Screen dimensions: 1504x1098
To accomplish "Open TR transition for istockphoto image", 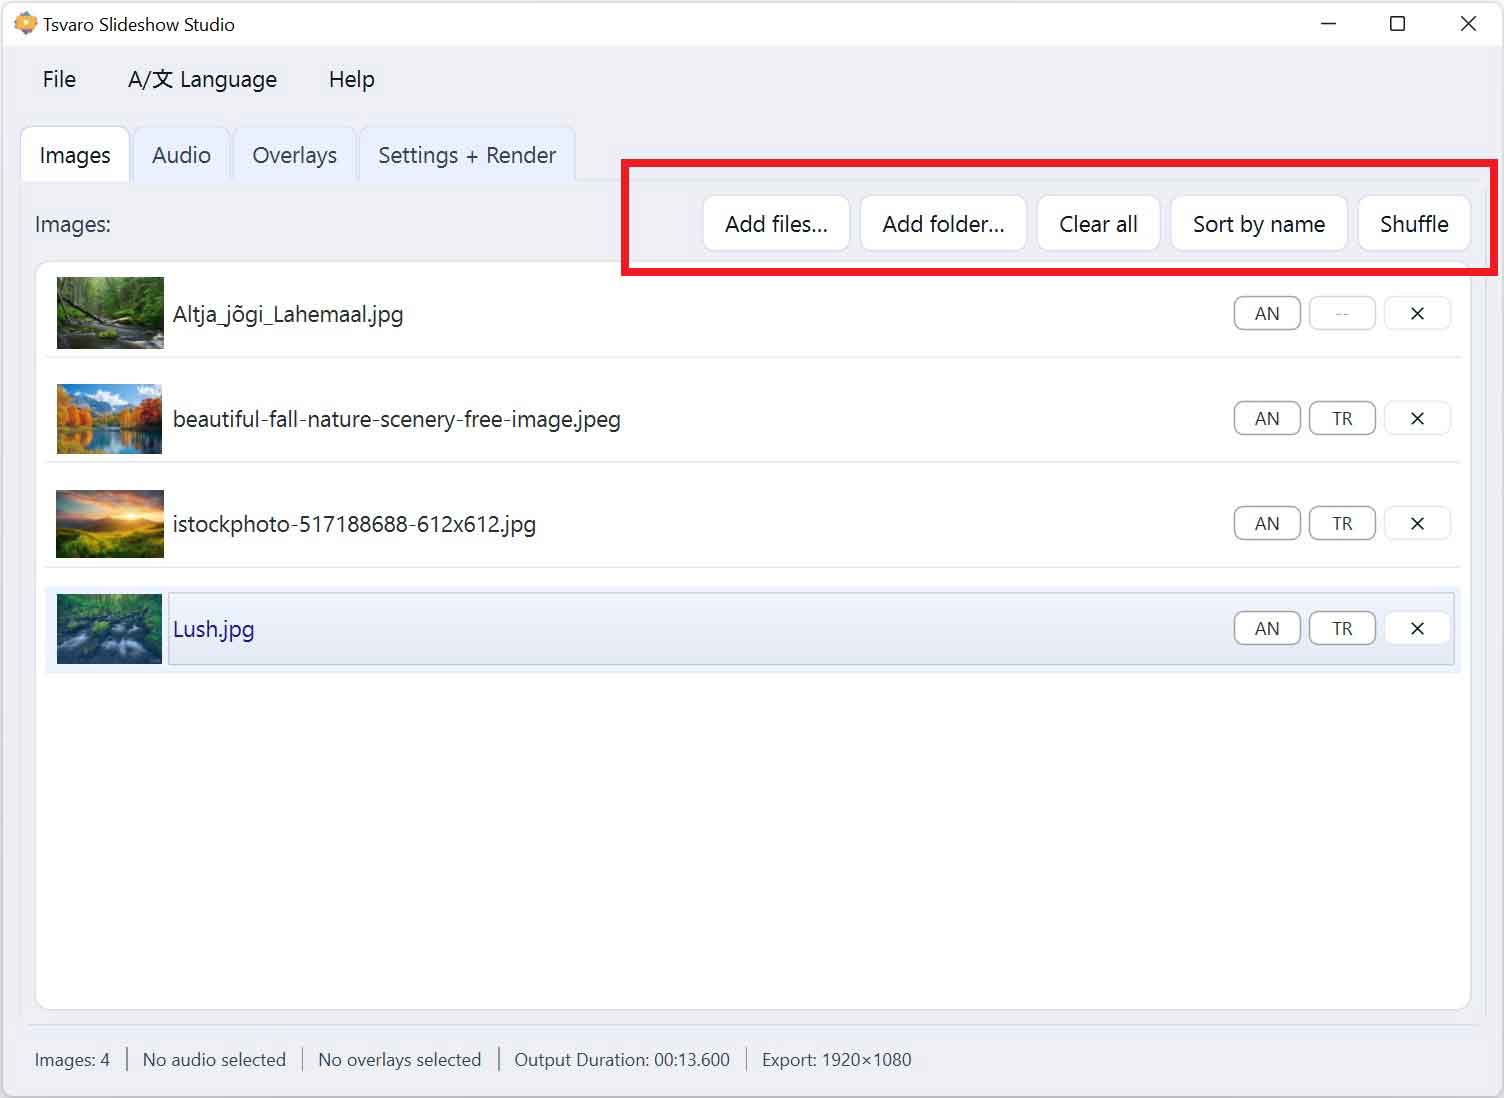I will coord(1342,524).
